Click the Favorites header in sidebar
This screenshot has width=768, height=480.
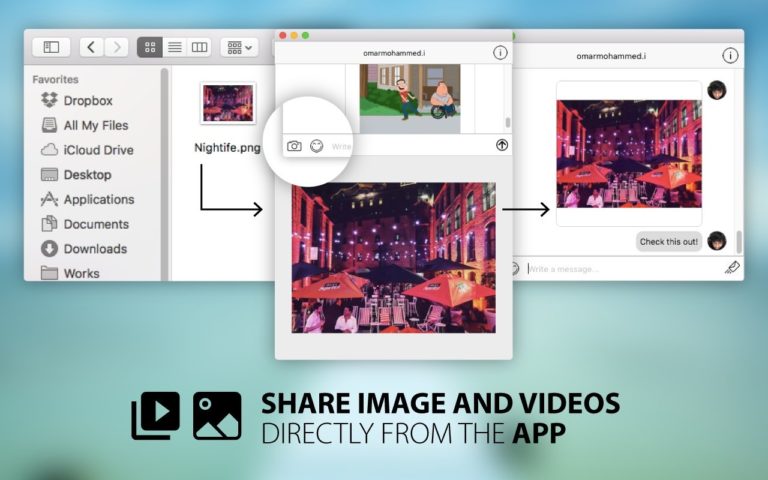[x=55, y=79]
